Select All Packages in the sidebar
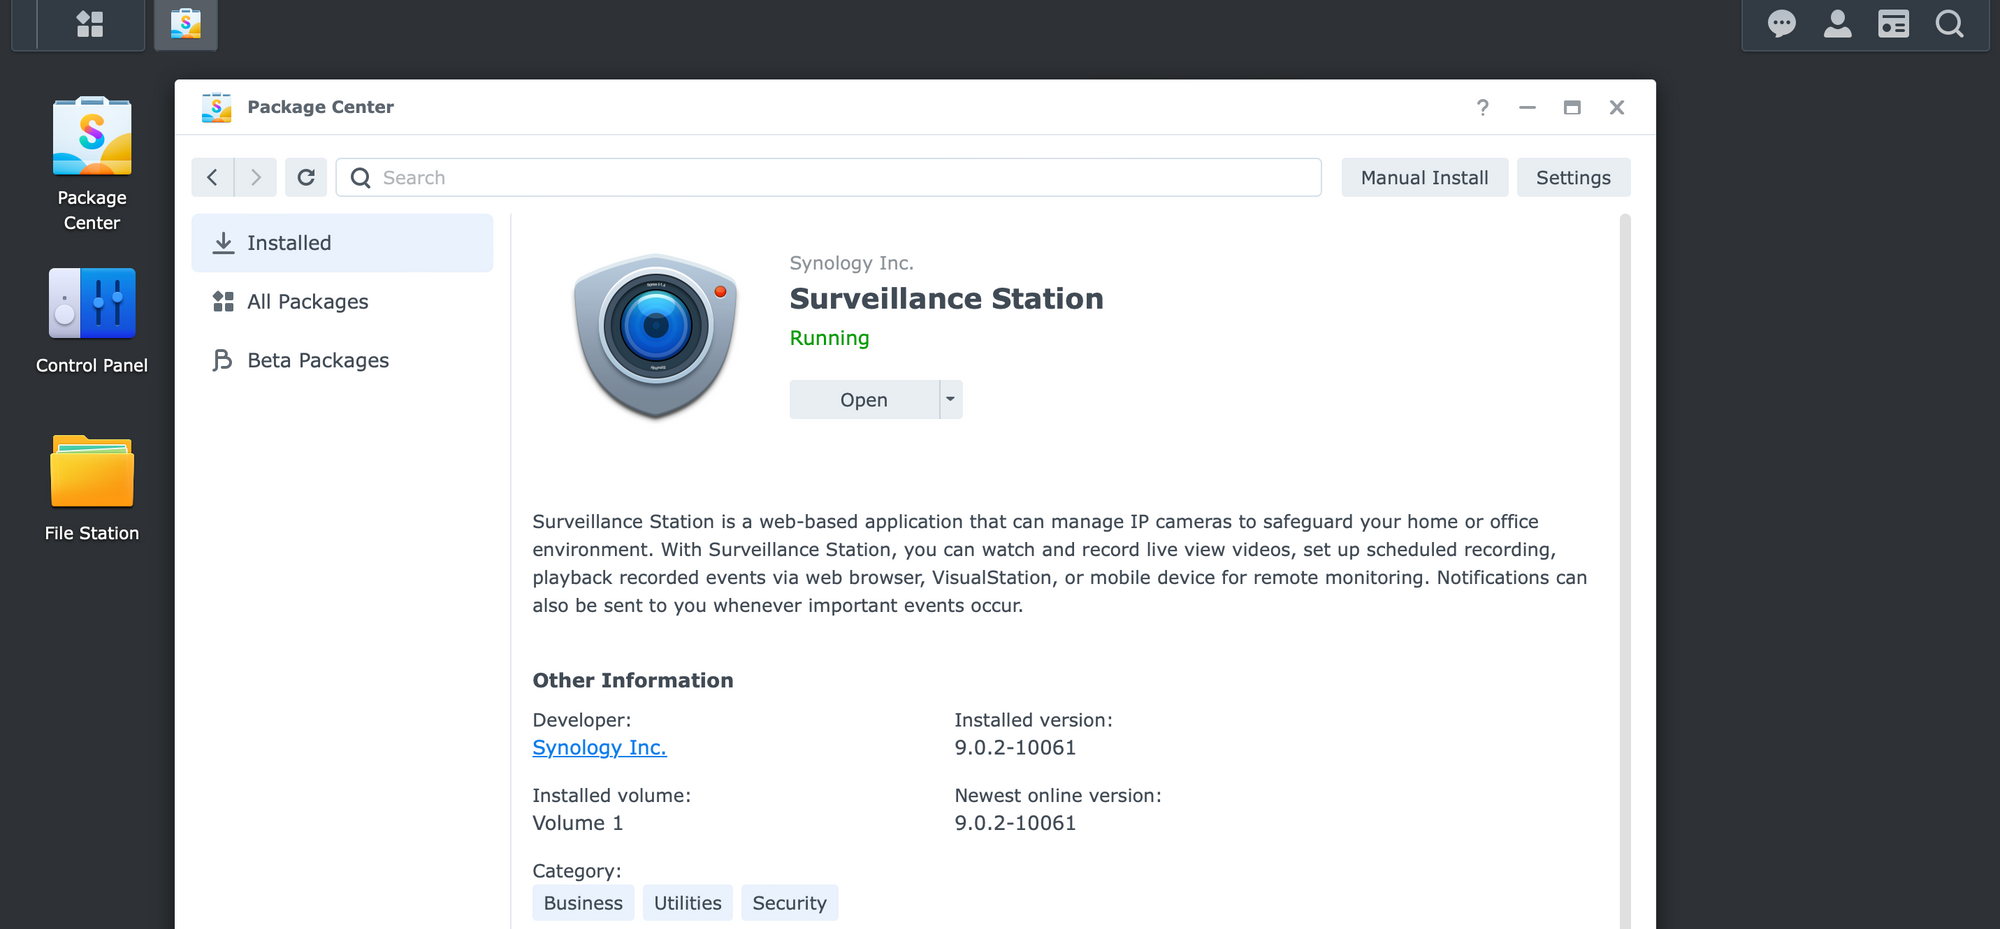This screenshot has width=2000, height=929. [x=342, y=302]
